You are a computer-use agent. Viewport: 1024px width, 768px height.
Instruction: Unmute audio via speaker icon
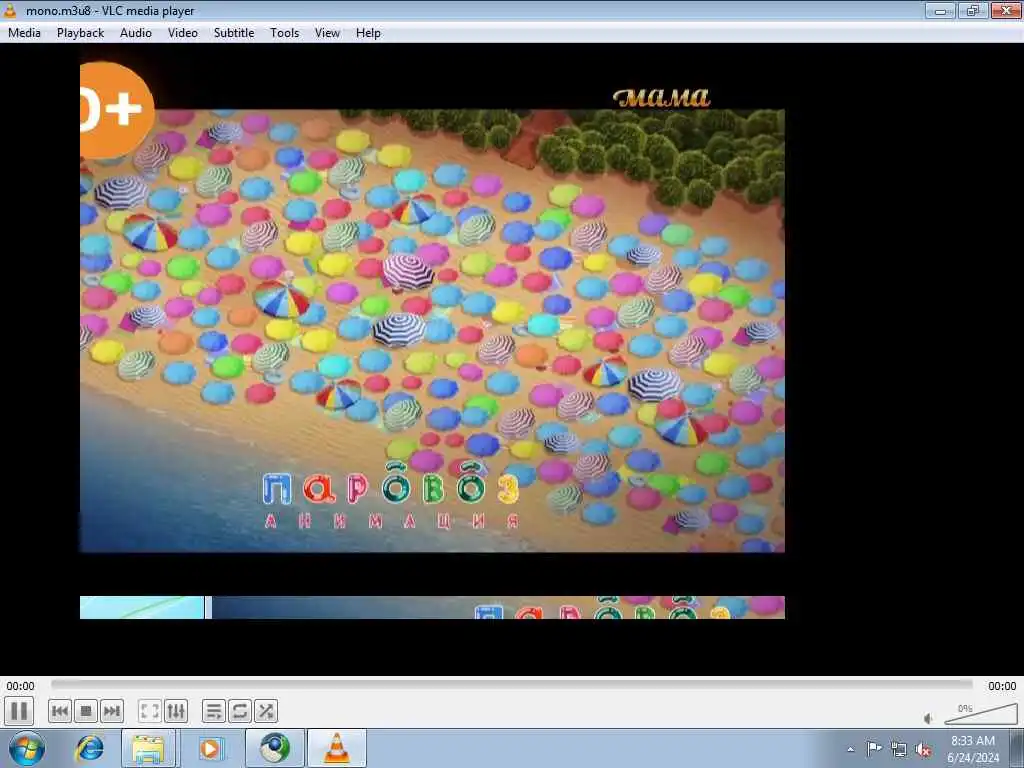(x=928, y=718)
